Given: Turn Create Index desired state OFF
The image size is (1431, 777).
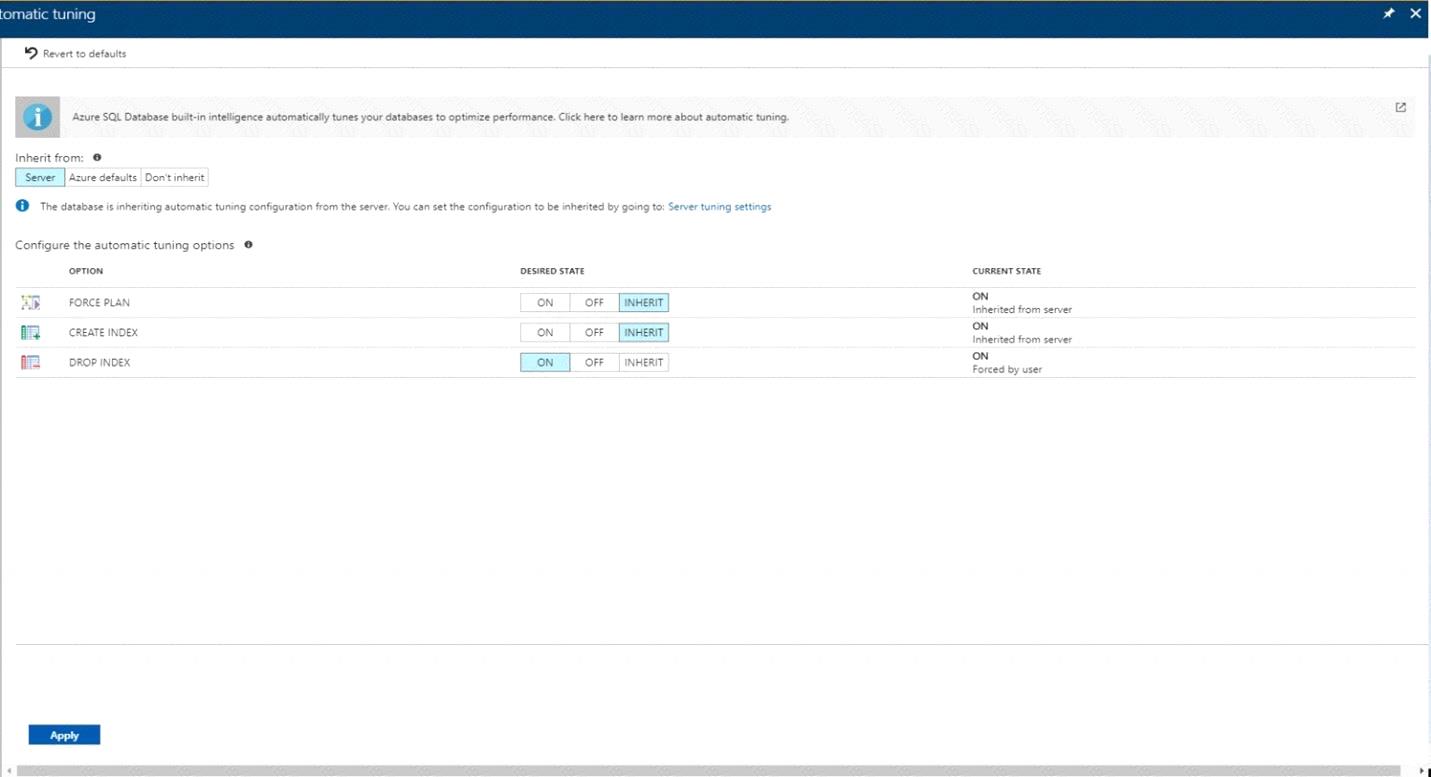Looking at the screenshot, I should pos(594,333).
